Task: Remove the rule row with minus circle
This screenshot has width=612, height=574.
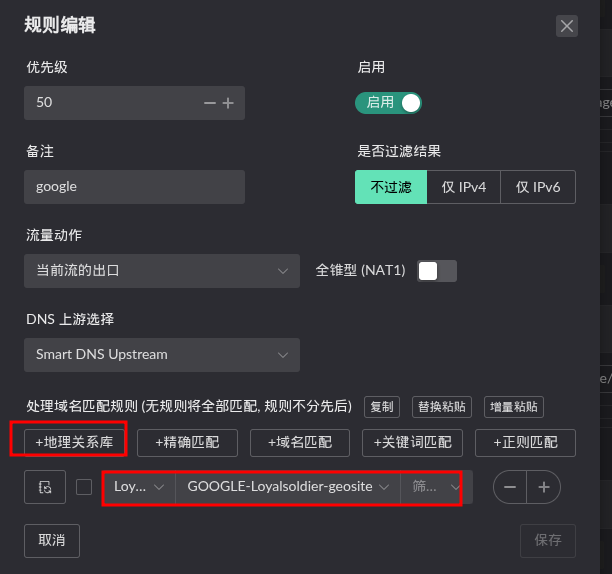Action: pos(510,487)
